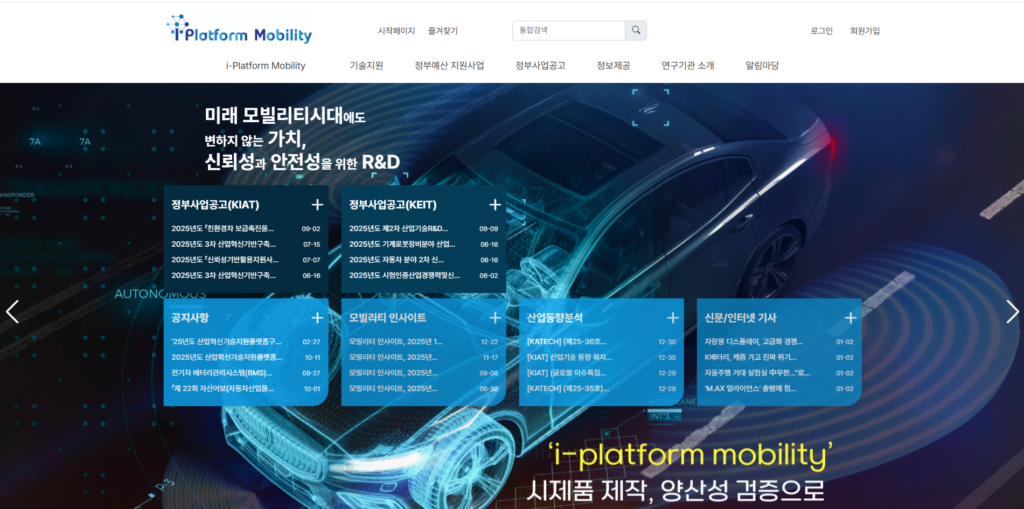
Task: Advance to next banner slide arrow
Action: [1012, 312]
